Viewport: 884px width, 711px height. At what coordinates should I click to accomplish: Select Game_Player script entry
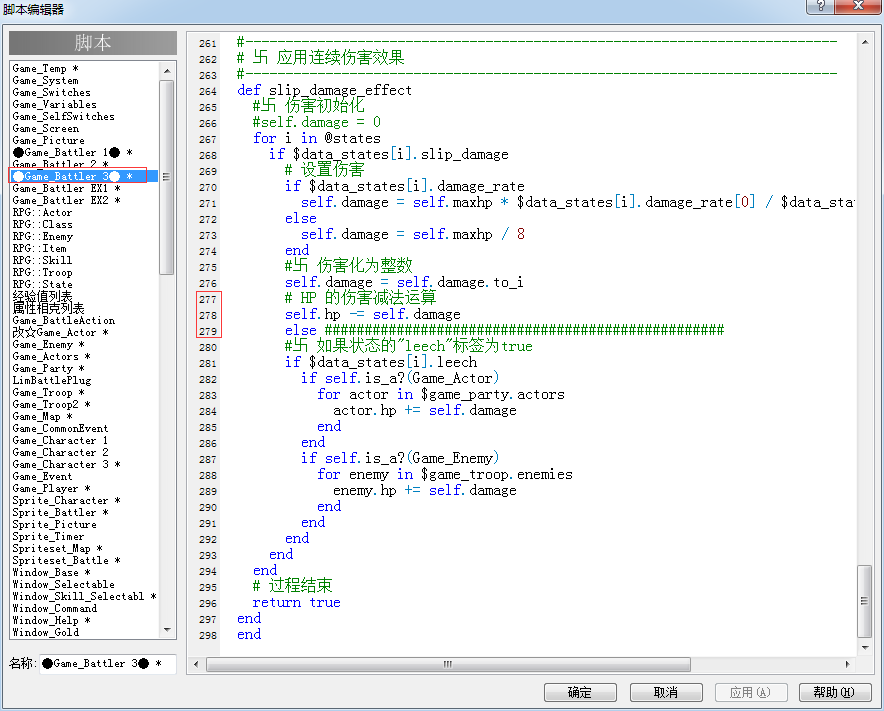point(51,488)
